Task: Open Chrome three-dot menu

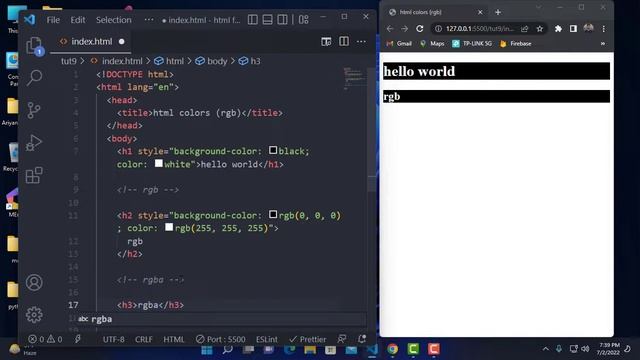Action: click(x=604, y=29)
